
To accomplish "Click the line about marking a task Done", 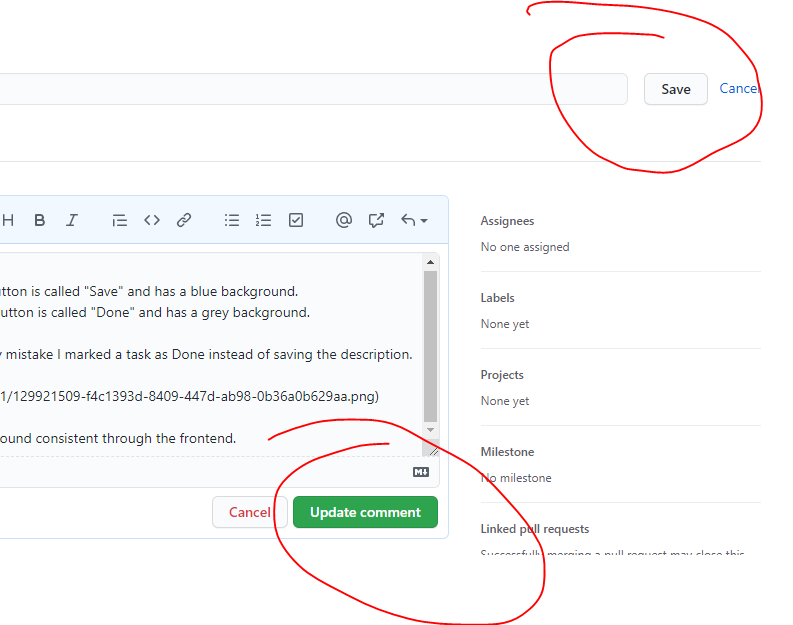I will point(206,354).
